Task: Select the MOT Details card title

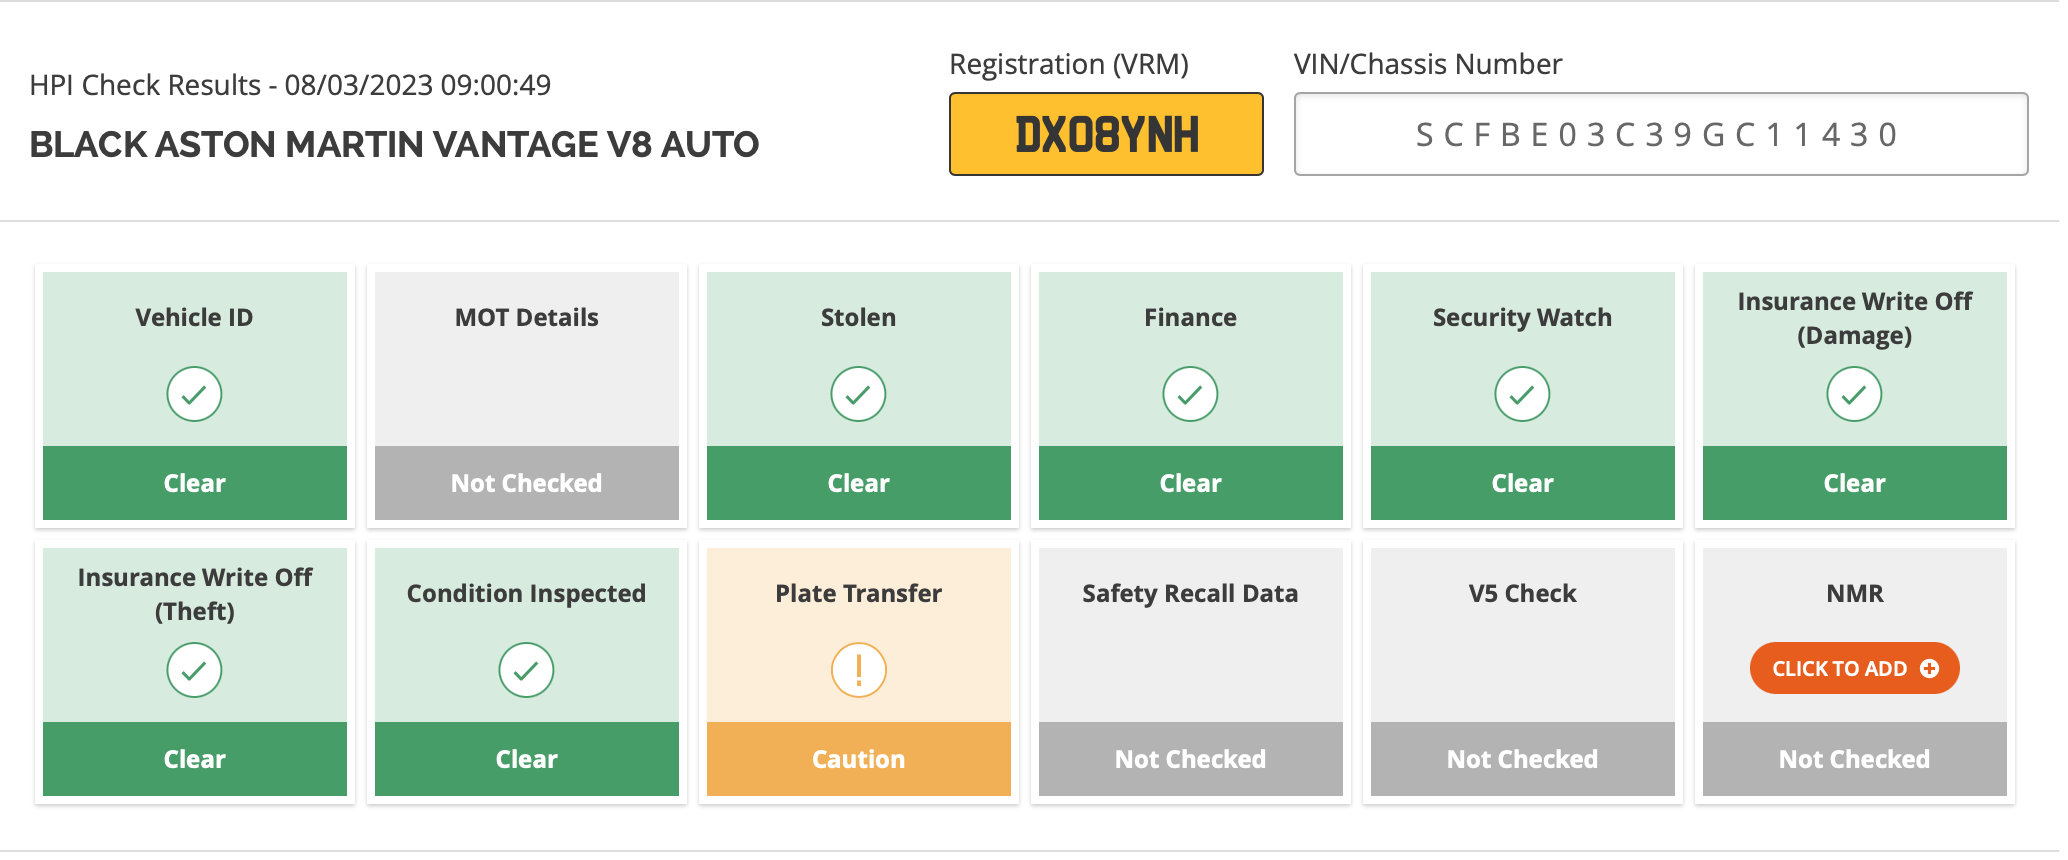Action: [527, 317]
